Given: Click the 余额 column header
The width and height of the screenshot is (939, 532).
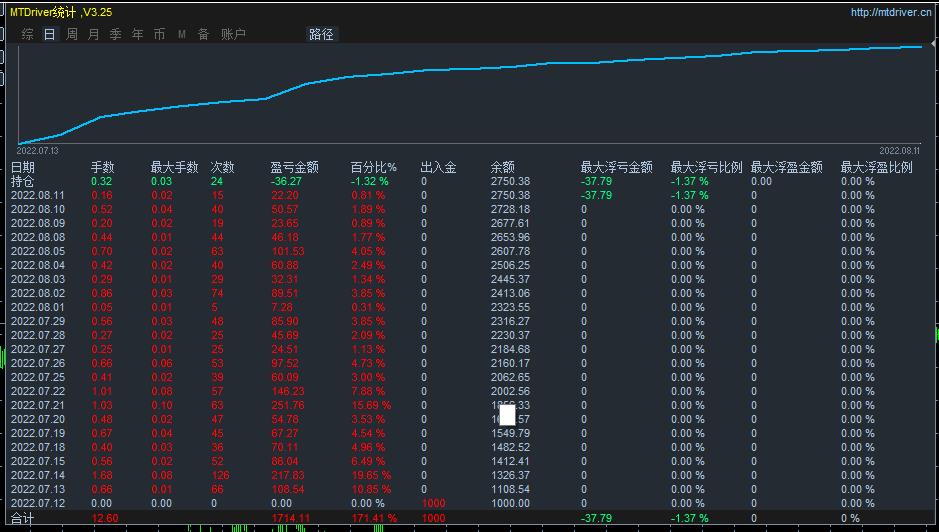Looking at the screenshot, I should 502,167.
